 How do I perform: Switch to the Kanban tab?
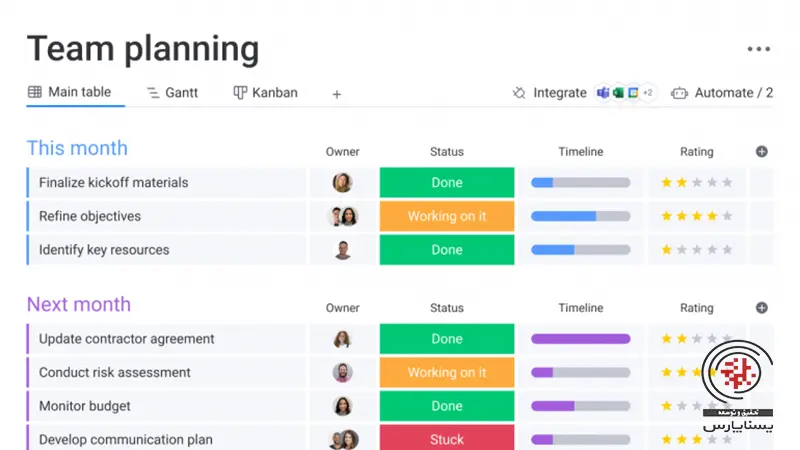click(x=265, y=93)
